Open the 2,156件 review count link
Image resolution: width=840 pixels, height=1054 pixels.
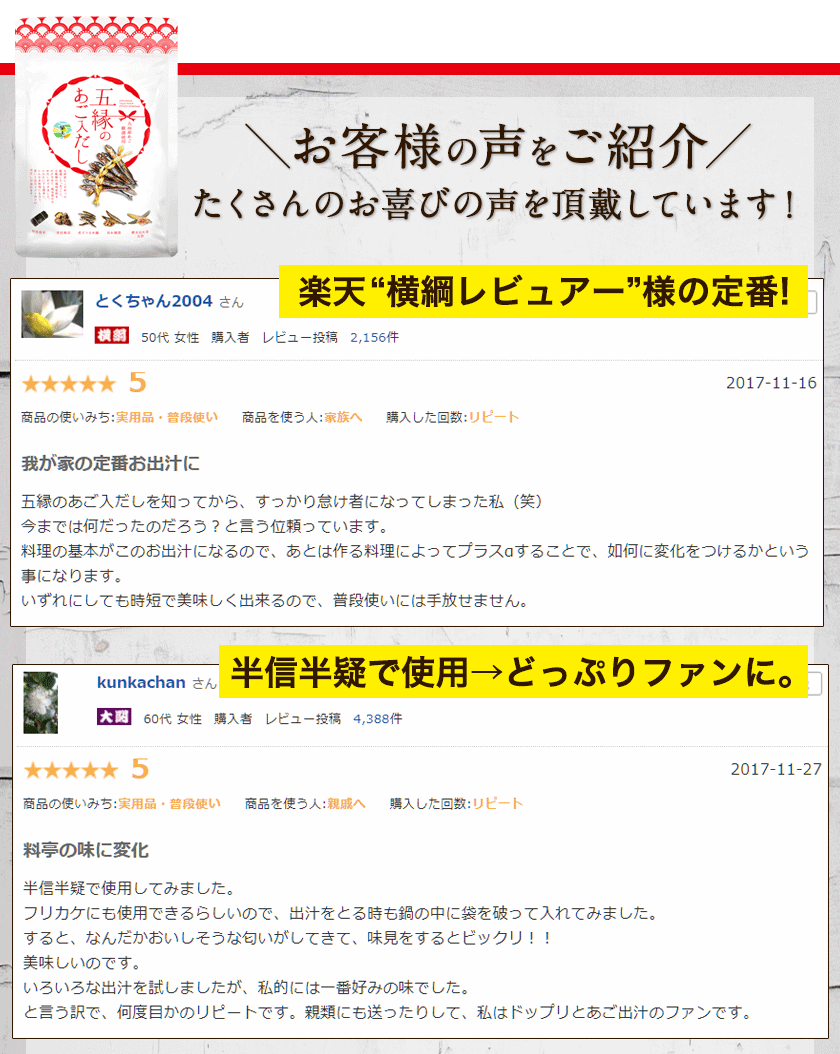pos(374,337)
